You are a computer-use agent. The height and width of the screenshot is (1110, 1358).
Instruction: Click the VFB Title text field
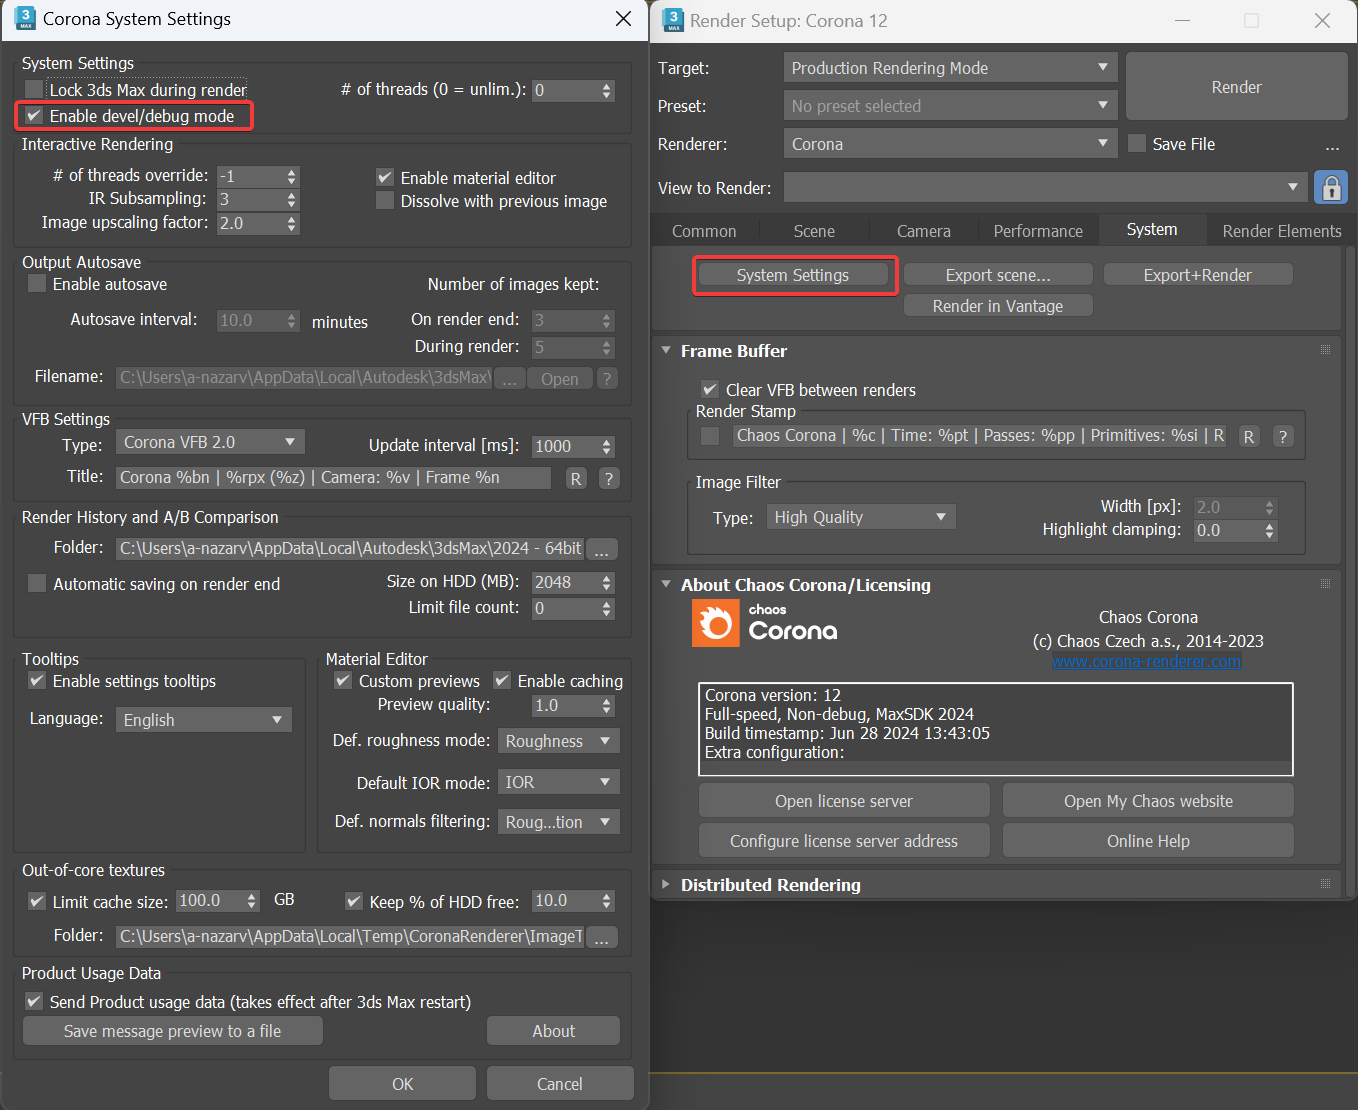[334, 478]
